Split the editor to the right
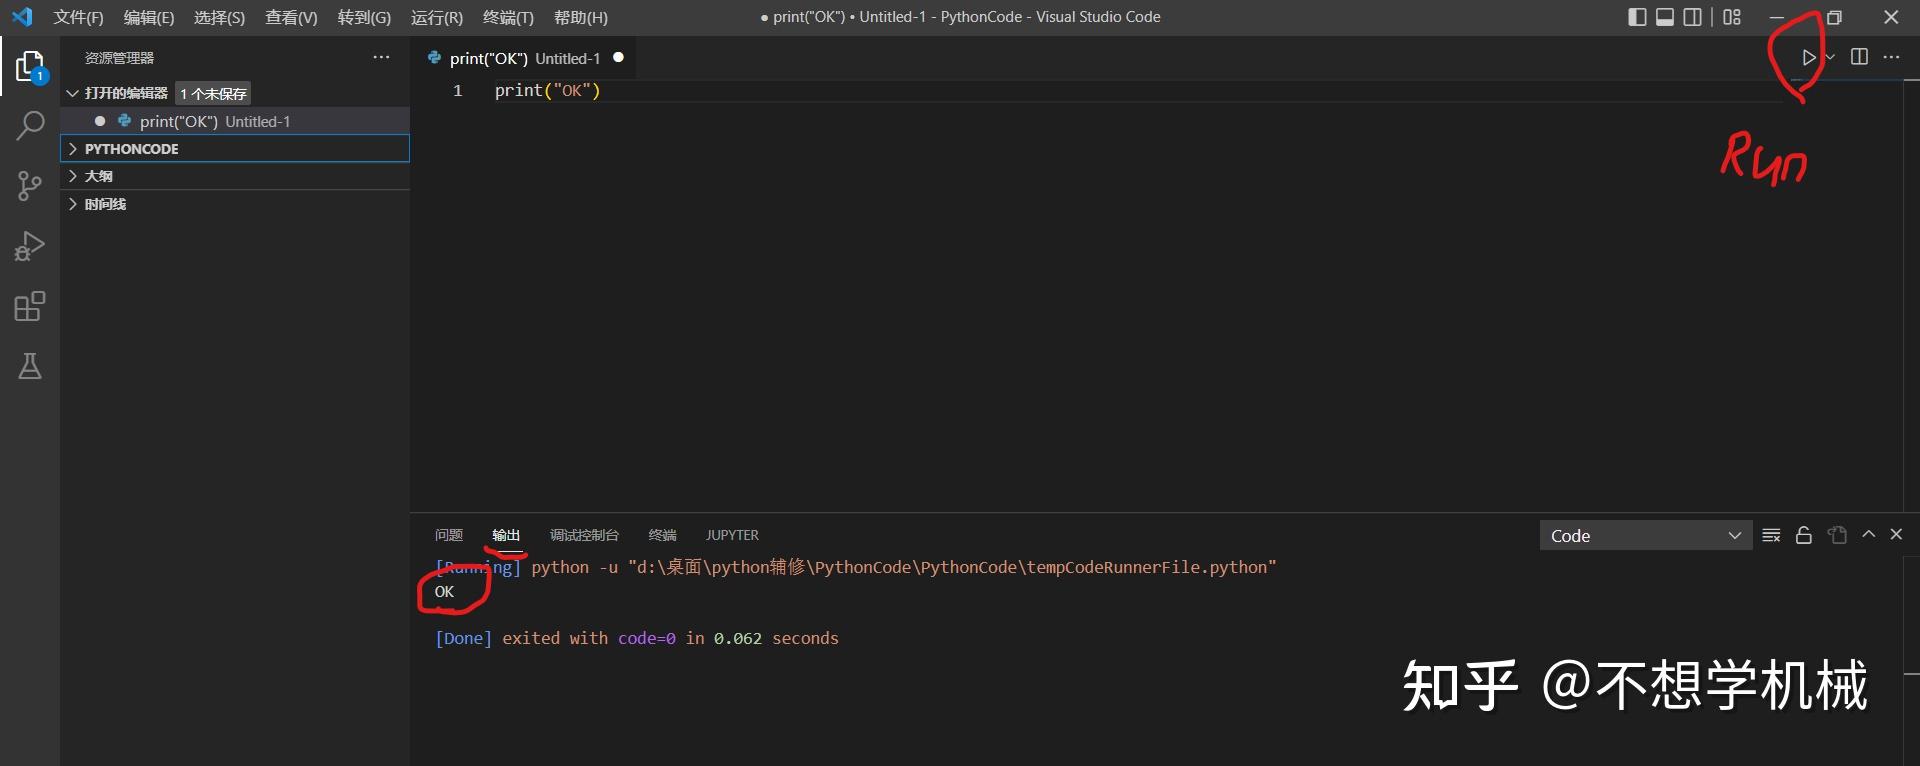Image resolution: width=1920 pixels, height=766 pixels. [x=1859, y=57]
